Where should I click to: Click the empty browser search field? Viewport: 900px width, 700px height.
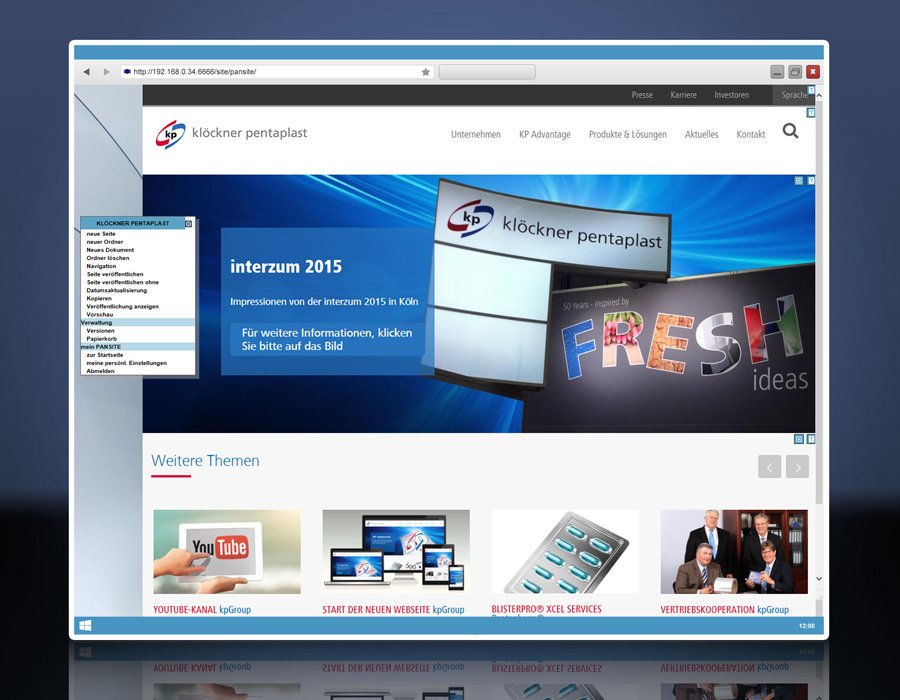click(487, 72)
